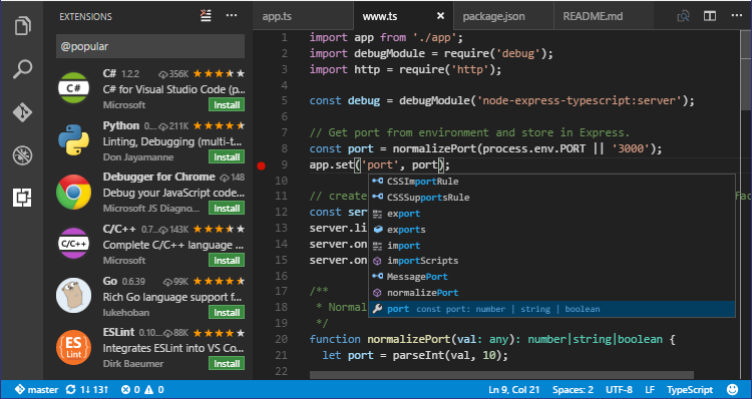
Task: Click the ESLint extension icon
Action: (x=73, y=348)
